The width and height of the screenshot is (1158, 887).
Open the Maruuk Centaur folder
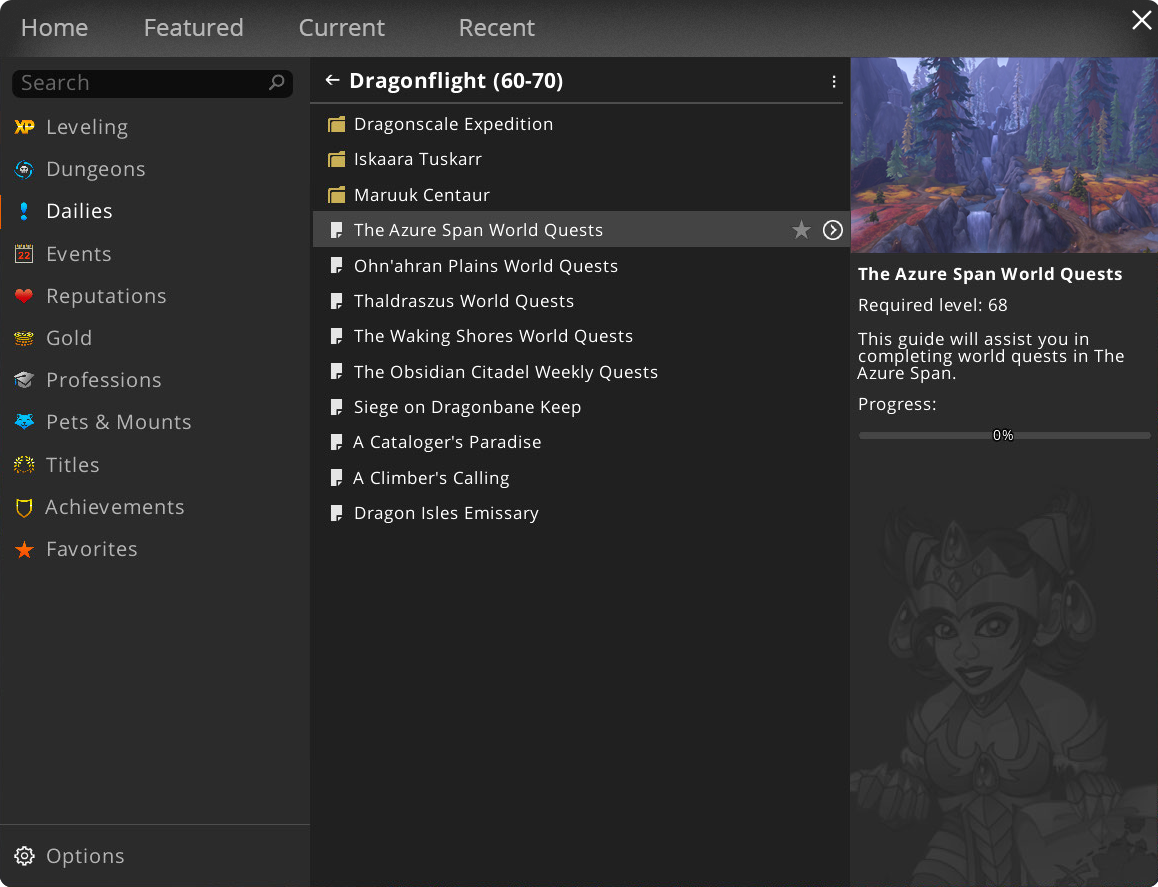(x=579, y=195)
